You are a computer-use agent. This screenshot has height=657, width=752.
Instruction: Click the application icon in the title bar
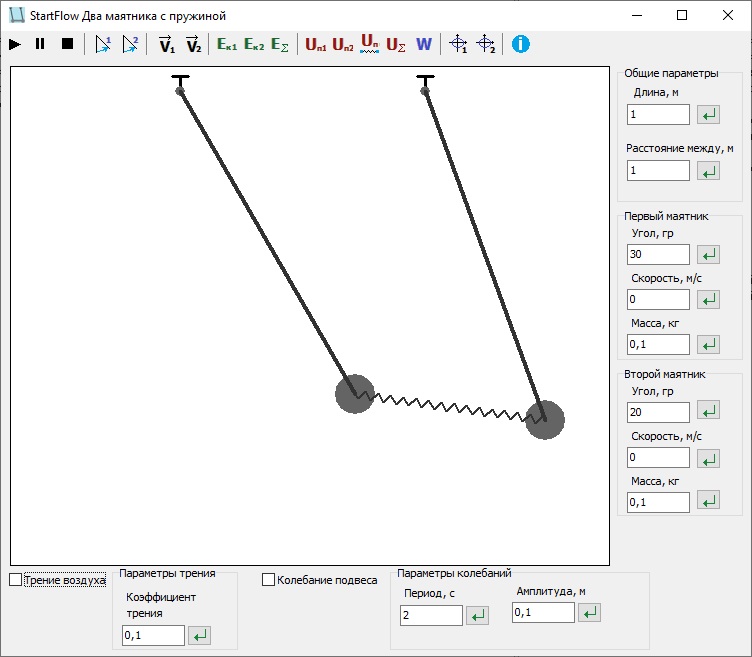[16, 15]
